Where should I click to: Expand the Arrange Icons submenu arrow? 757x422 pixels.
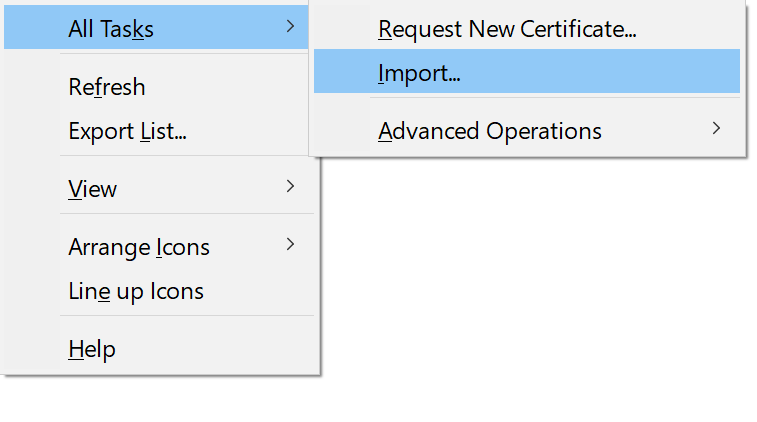point(290,245)
